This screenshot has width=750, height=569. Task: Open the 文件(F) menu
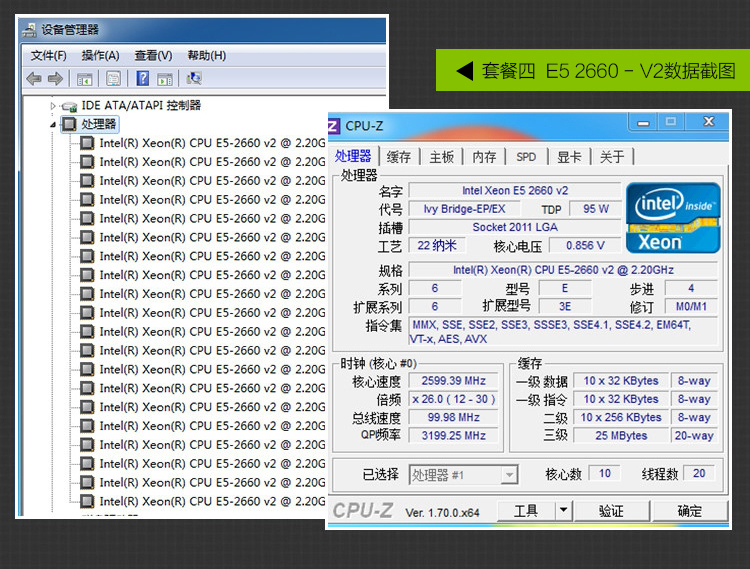point(48,55)
